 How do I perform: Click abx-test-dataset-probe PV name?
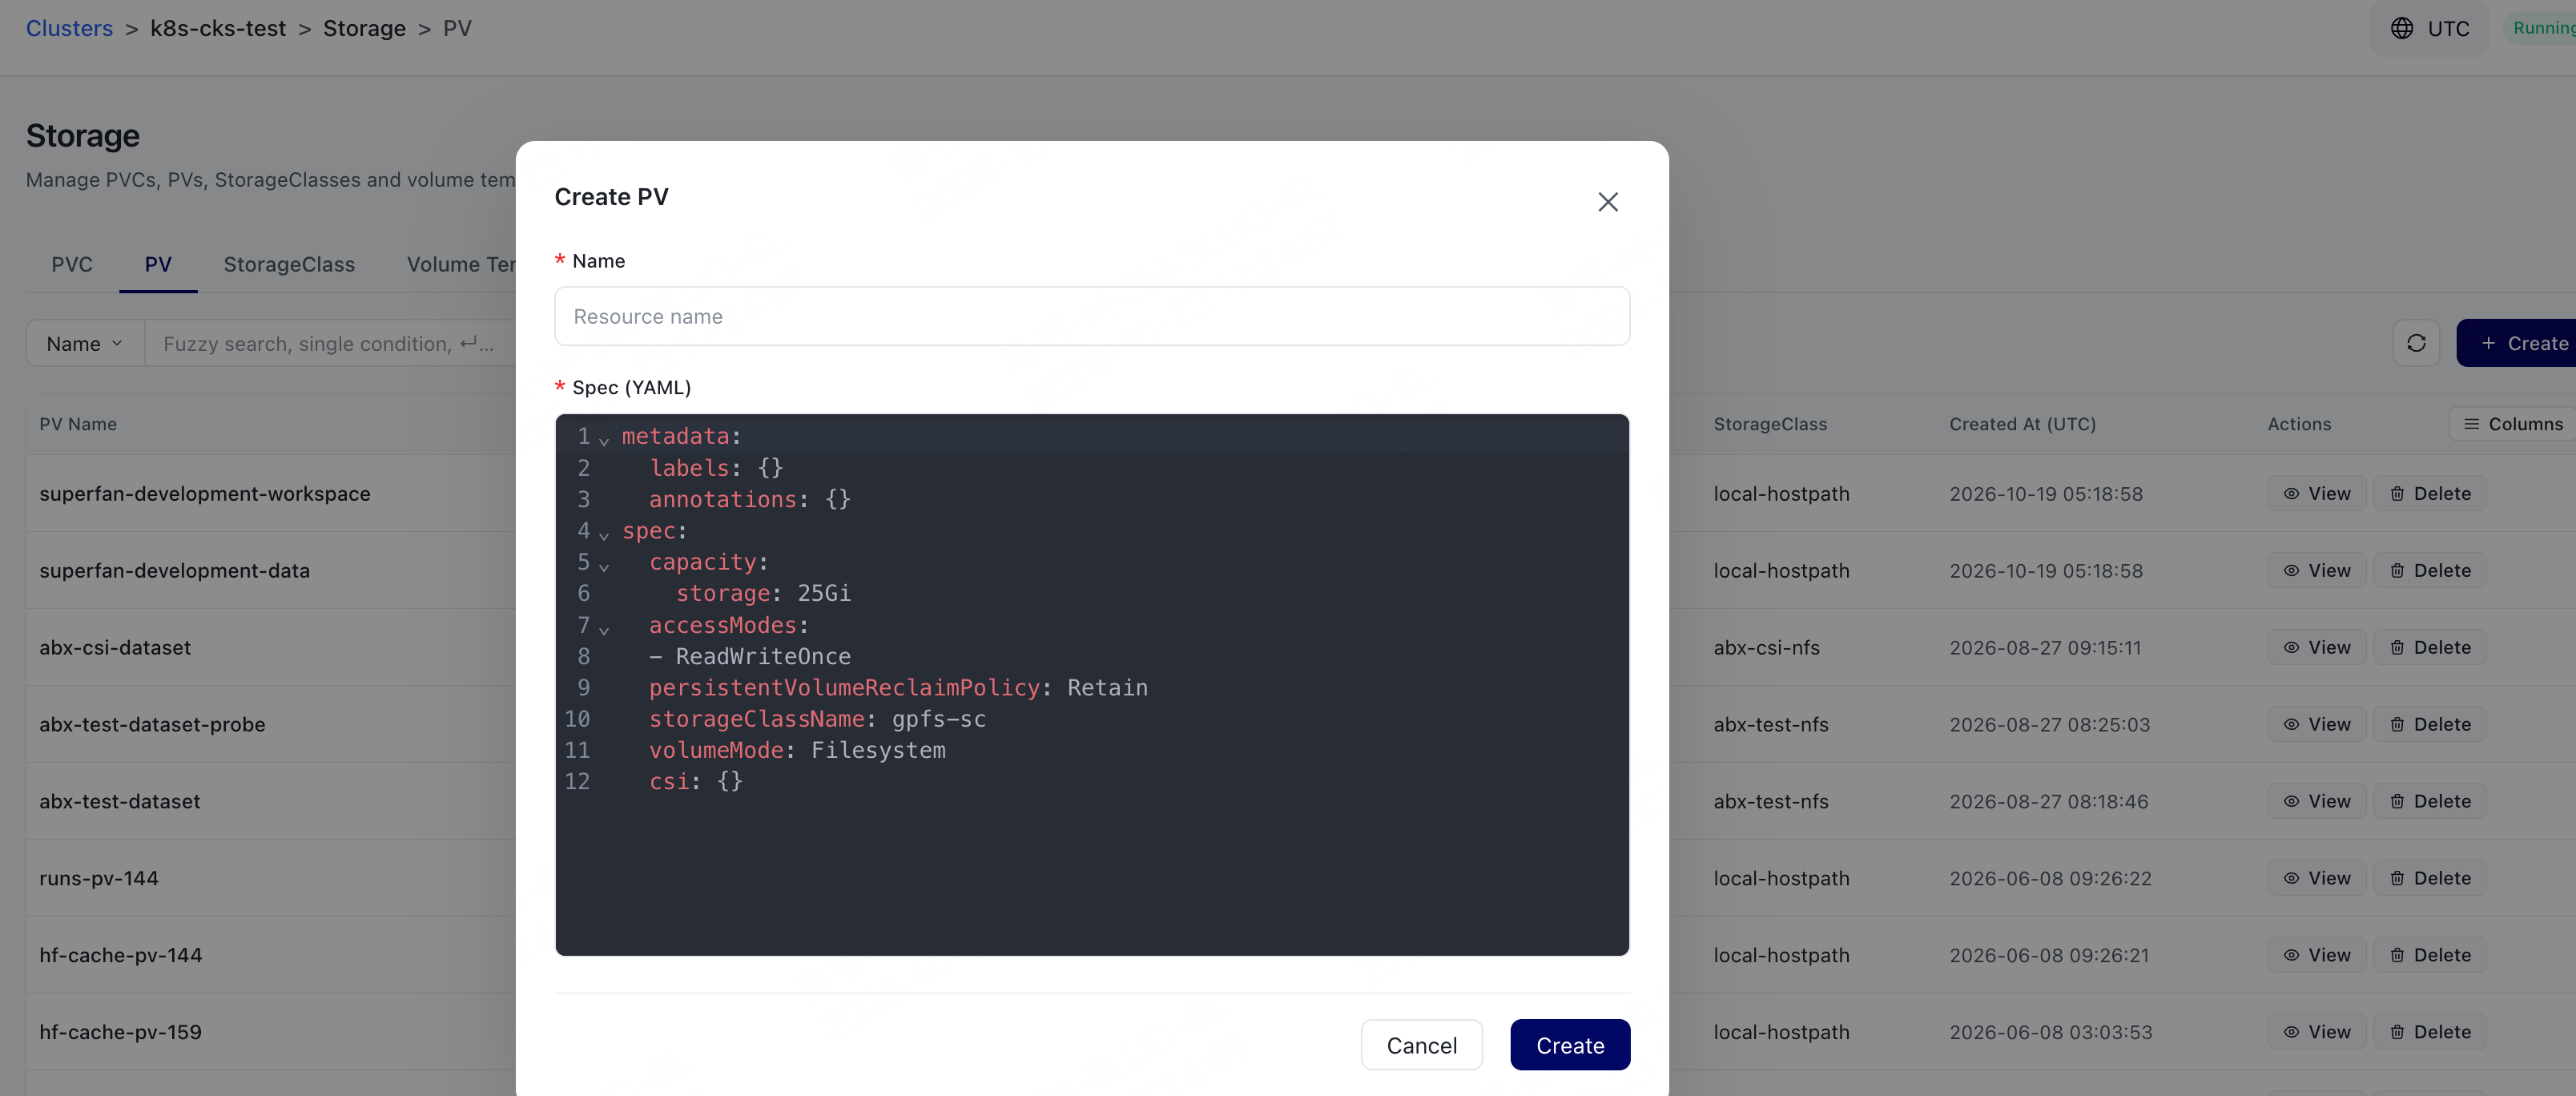click(x=152, y=724)
